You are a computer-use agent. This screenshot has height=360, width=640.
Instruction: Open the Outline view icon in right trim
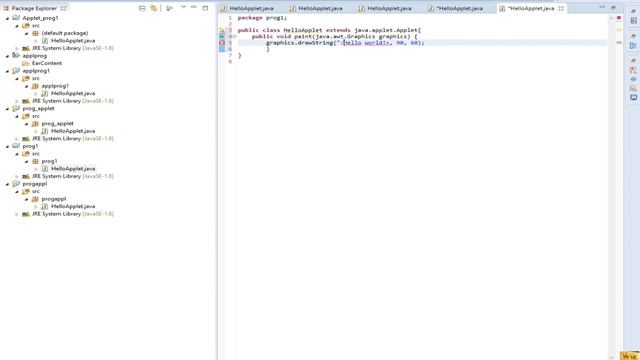pyautogui.click(x=633, y=46)
